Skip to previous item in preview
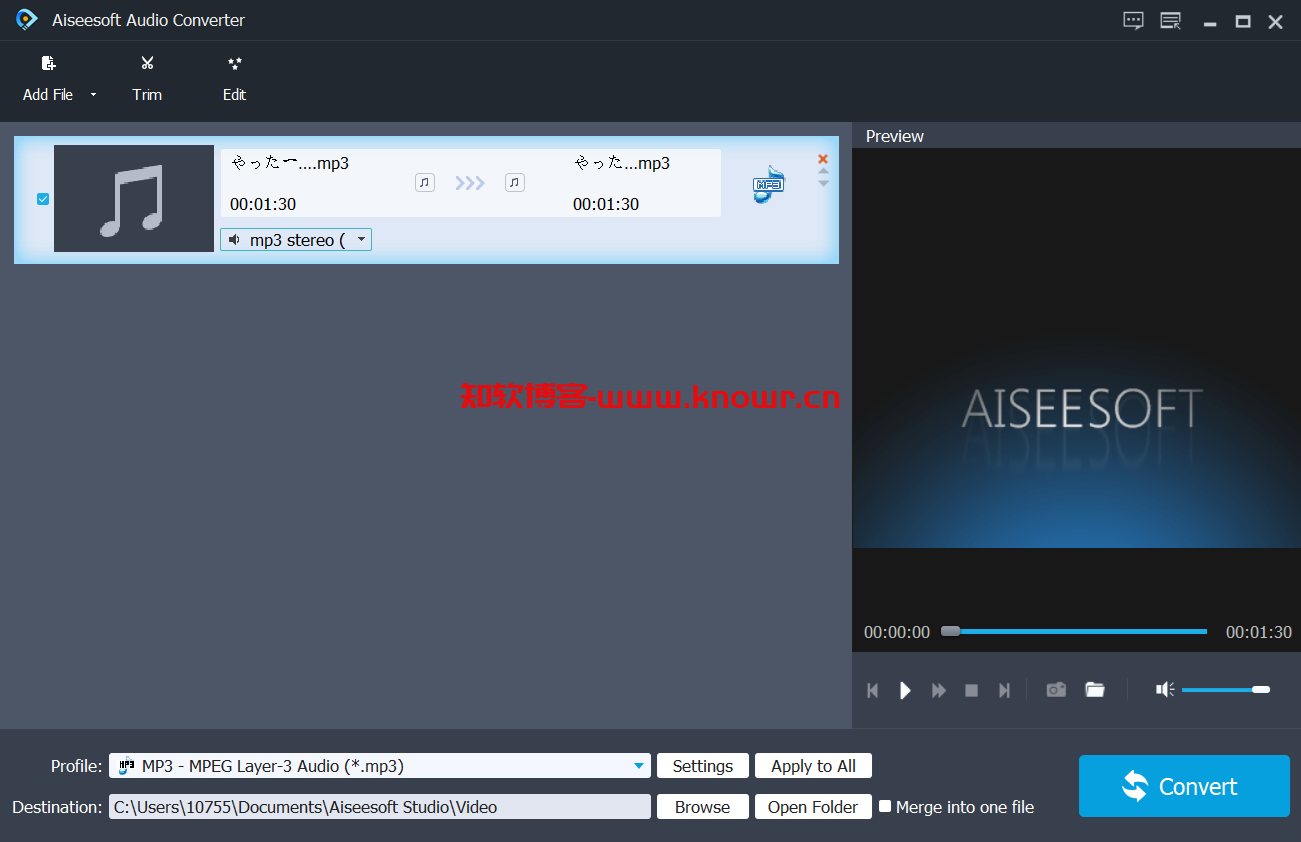The height and width of the screenshot is (842, 1301). coord(872,690)
